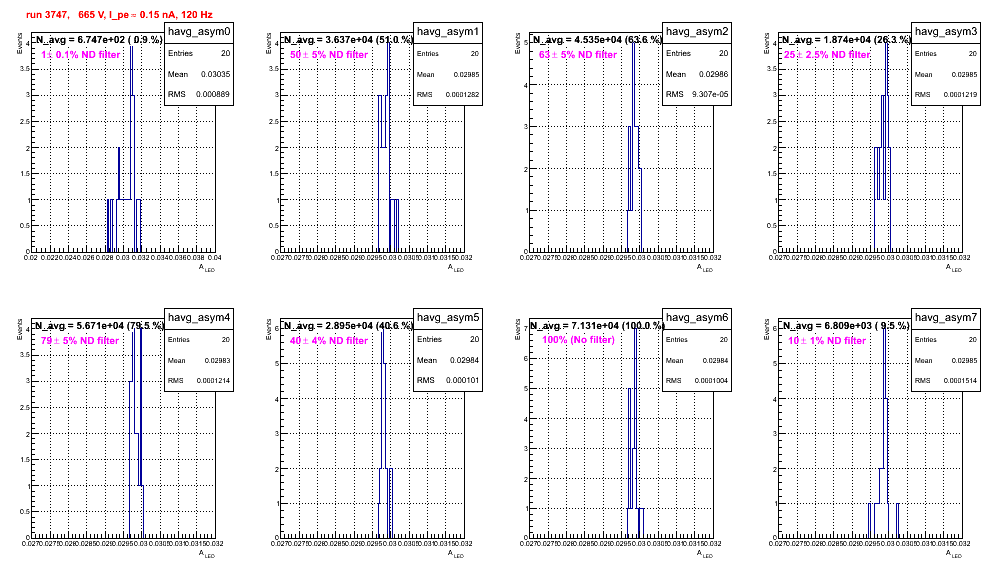Select the N_avg = 5.671e+04 label
This screenshot has width=996, height=572.
point(98,325)
